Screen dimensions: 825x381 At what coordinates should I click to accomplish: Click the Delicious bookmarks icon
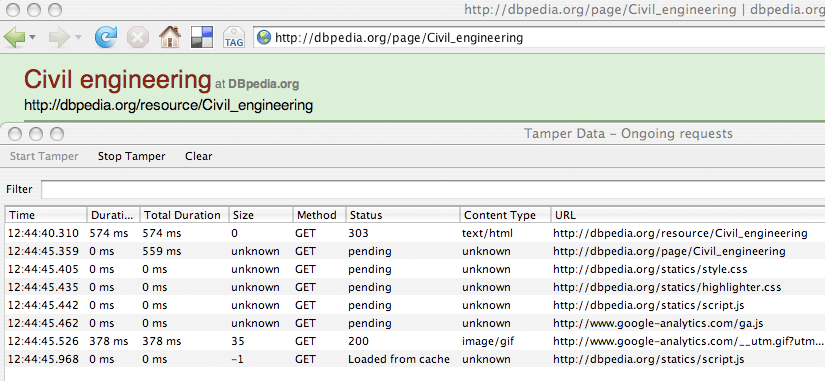click(202, 37)
